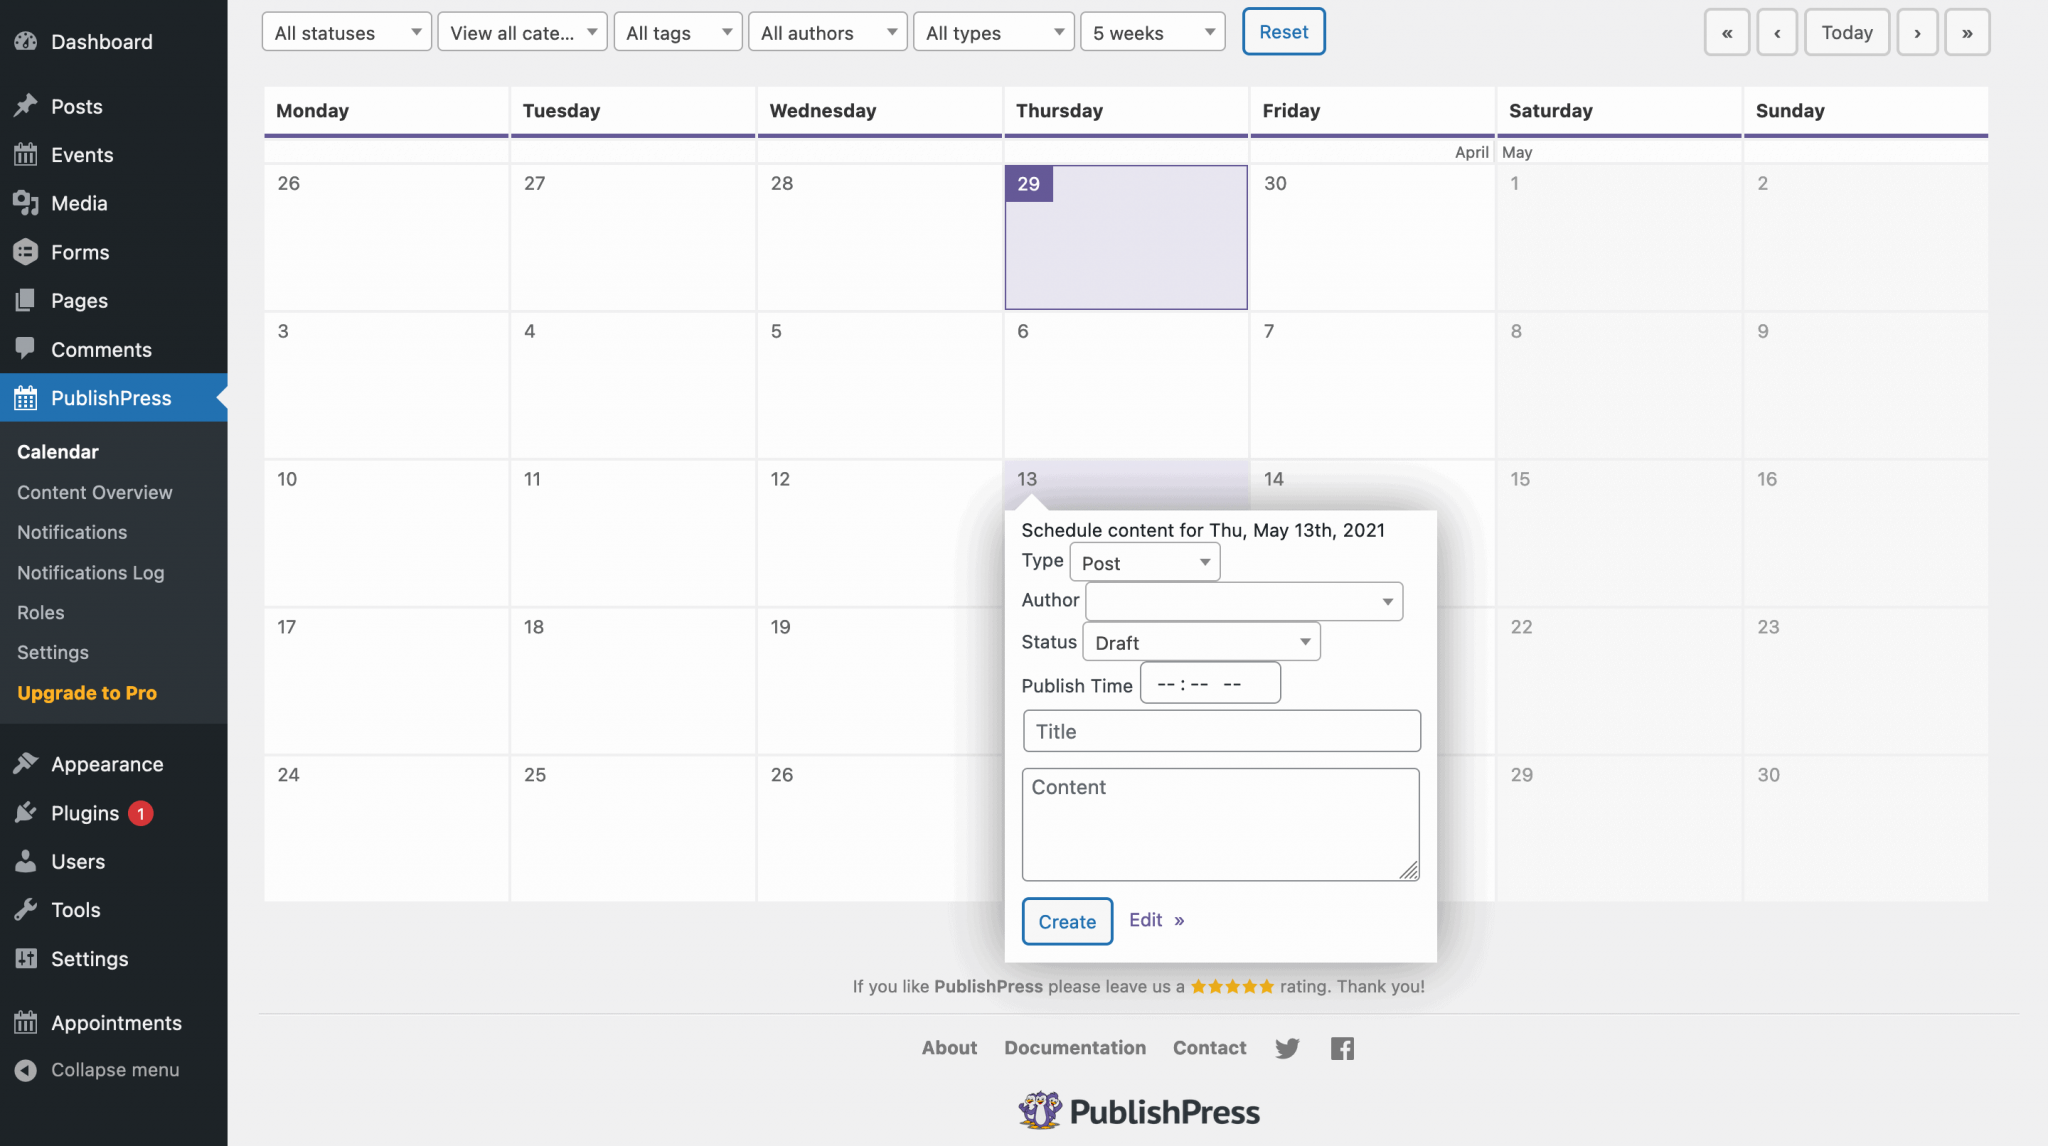Switch to Content Overview

[x=94, y=492]
